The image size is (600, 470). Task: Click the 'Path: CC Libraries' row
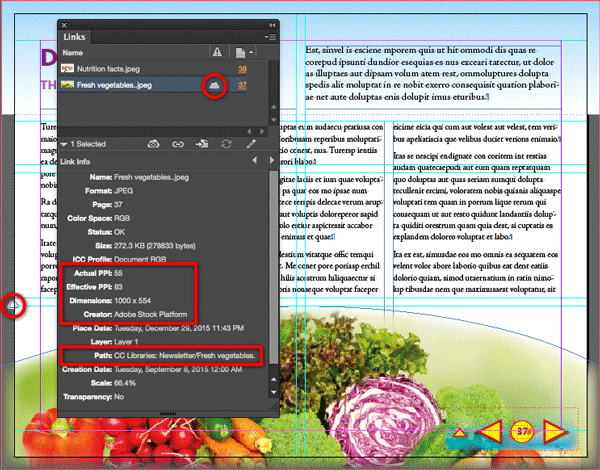[174, 356]
